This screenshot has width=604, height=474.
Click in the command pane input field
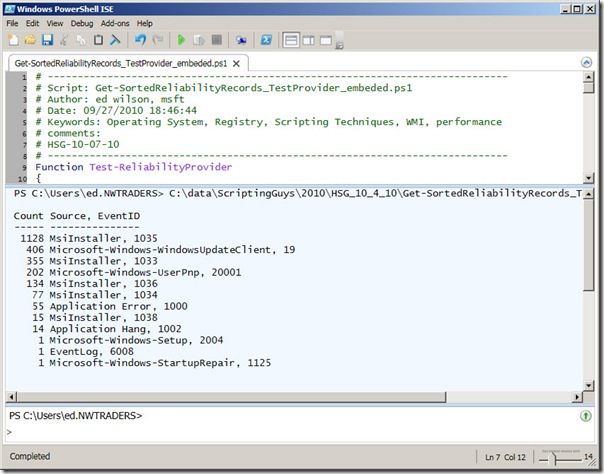point(293,432)
